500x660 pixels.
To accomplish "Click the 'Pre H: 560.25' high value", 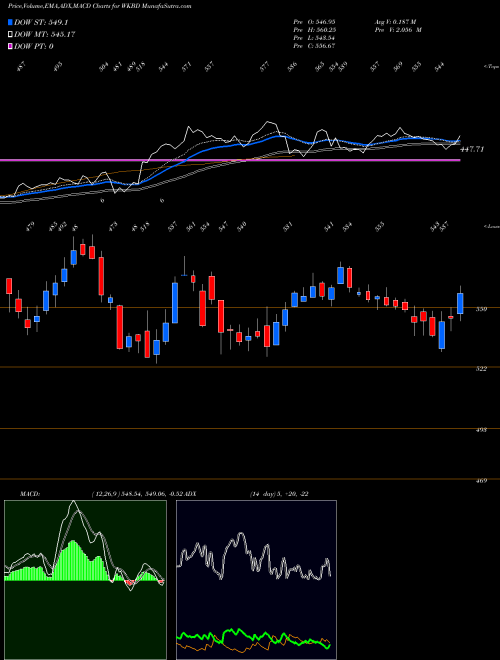I will 314,29.
